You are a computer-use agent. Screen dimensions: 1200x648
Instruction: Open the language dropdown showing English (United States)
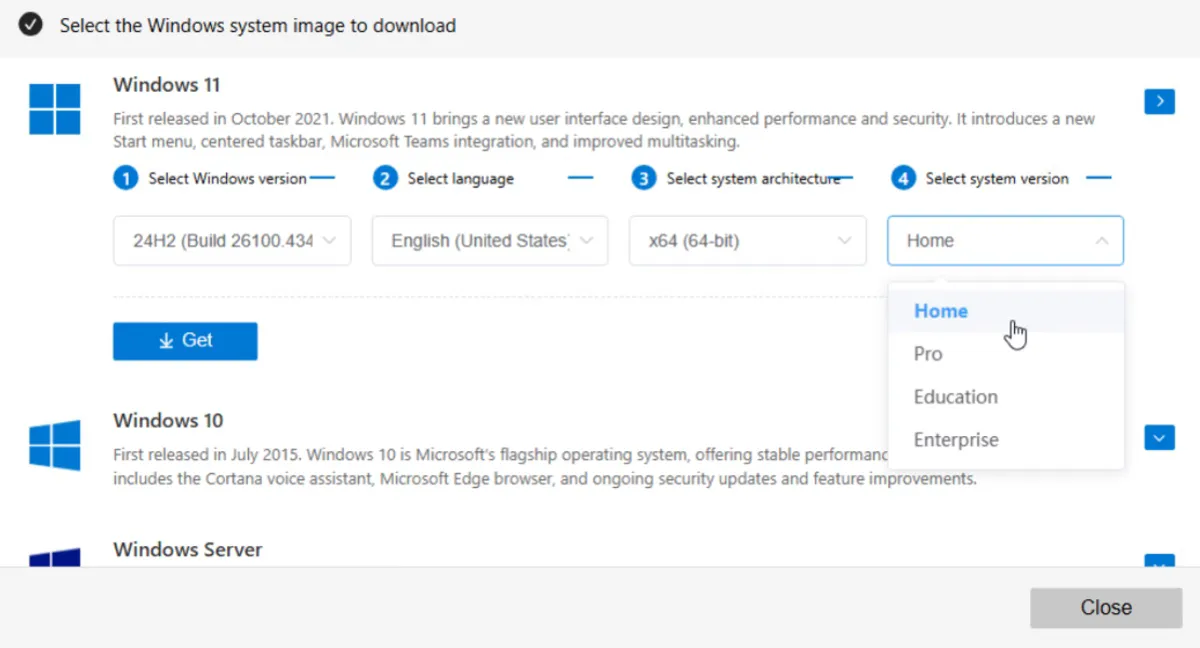pyautogui.click(x=489, y=240)
